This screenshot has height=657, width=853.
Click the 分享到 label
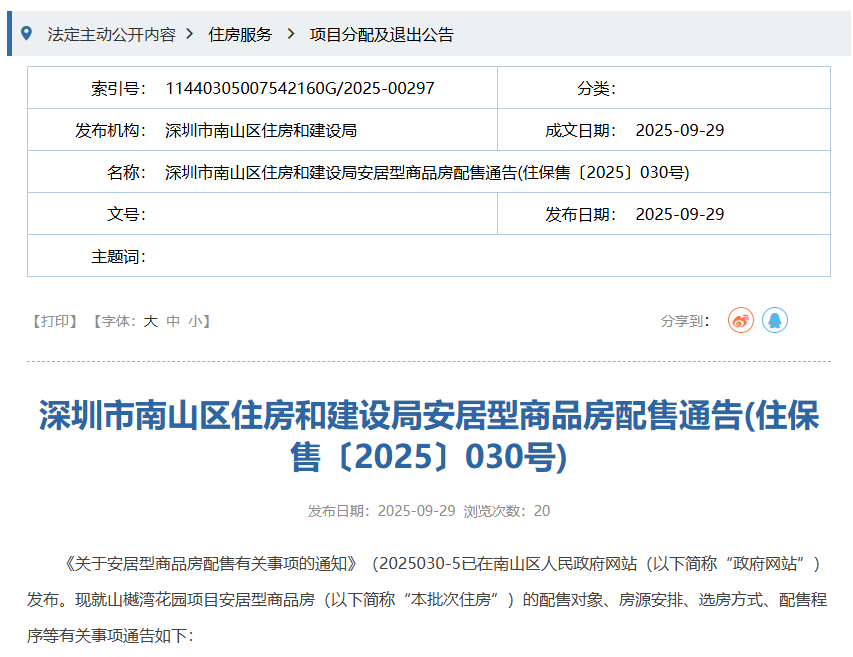[685, 321]
